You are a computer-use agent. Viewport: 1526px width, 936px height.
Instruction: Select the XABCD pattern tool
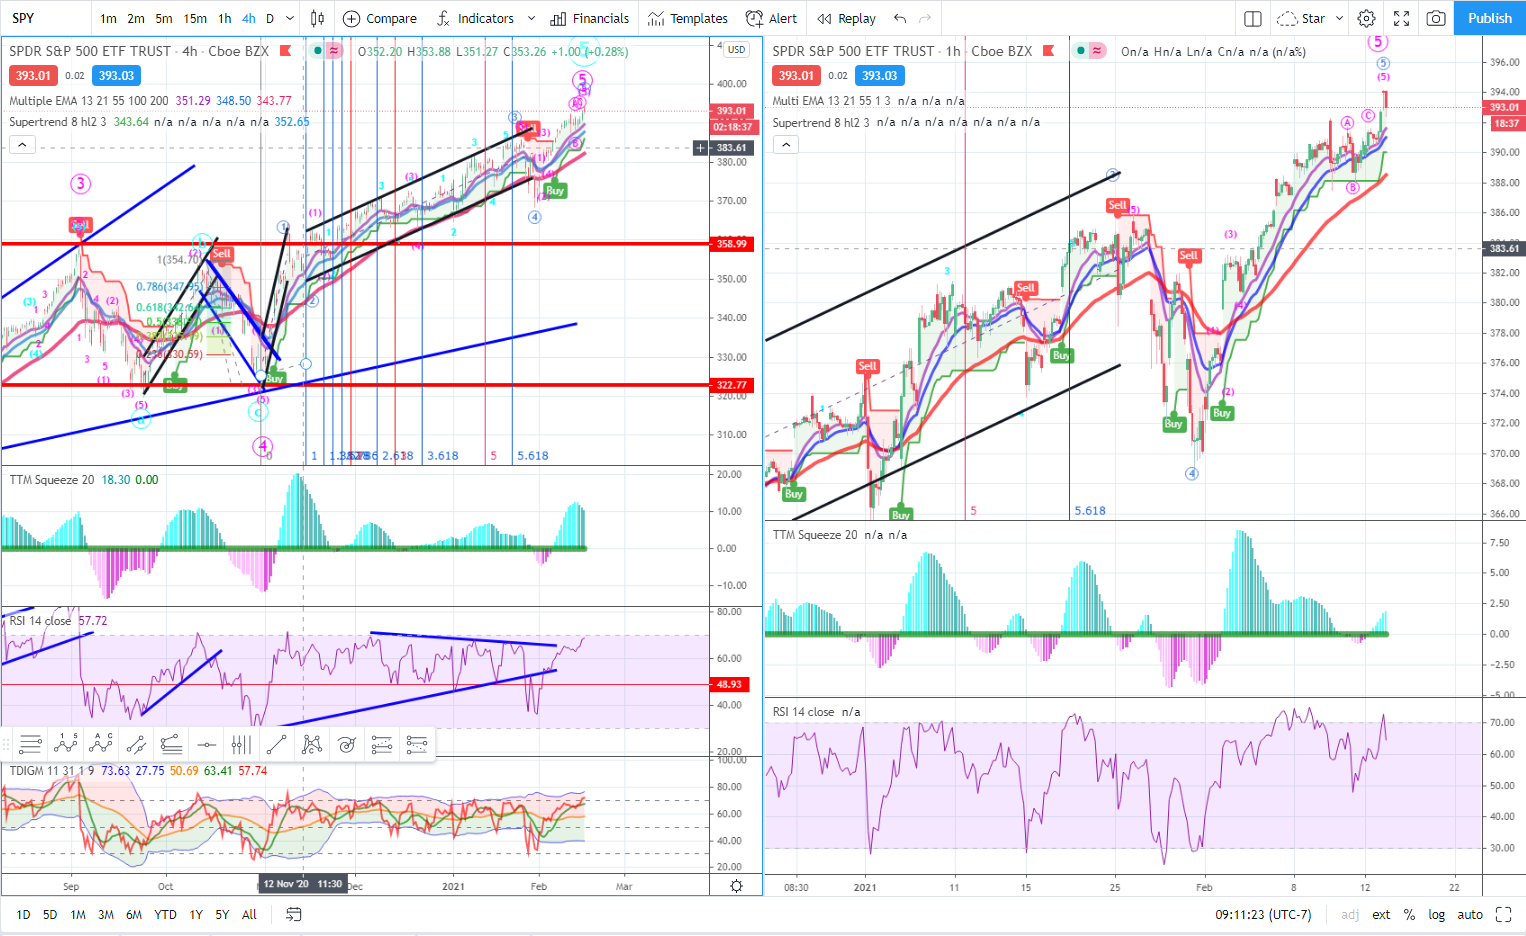tap(312, 744)
